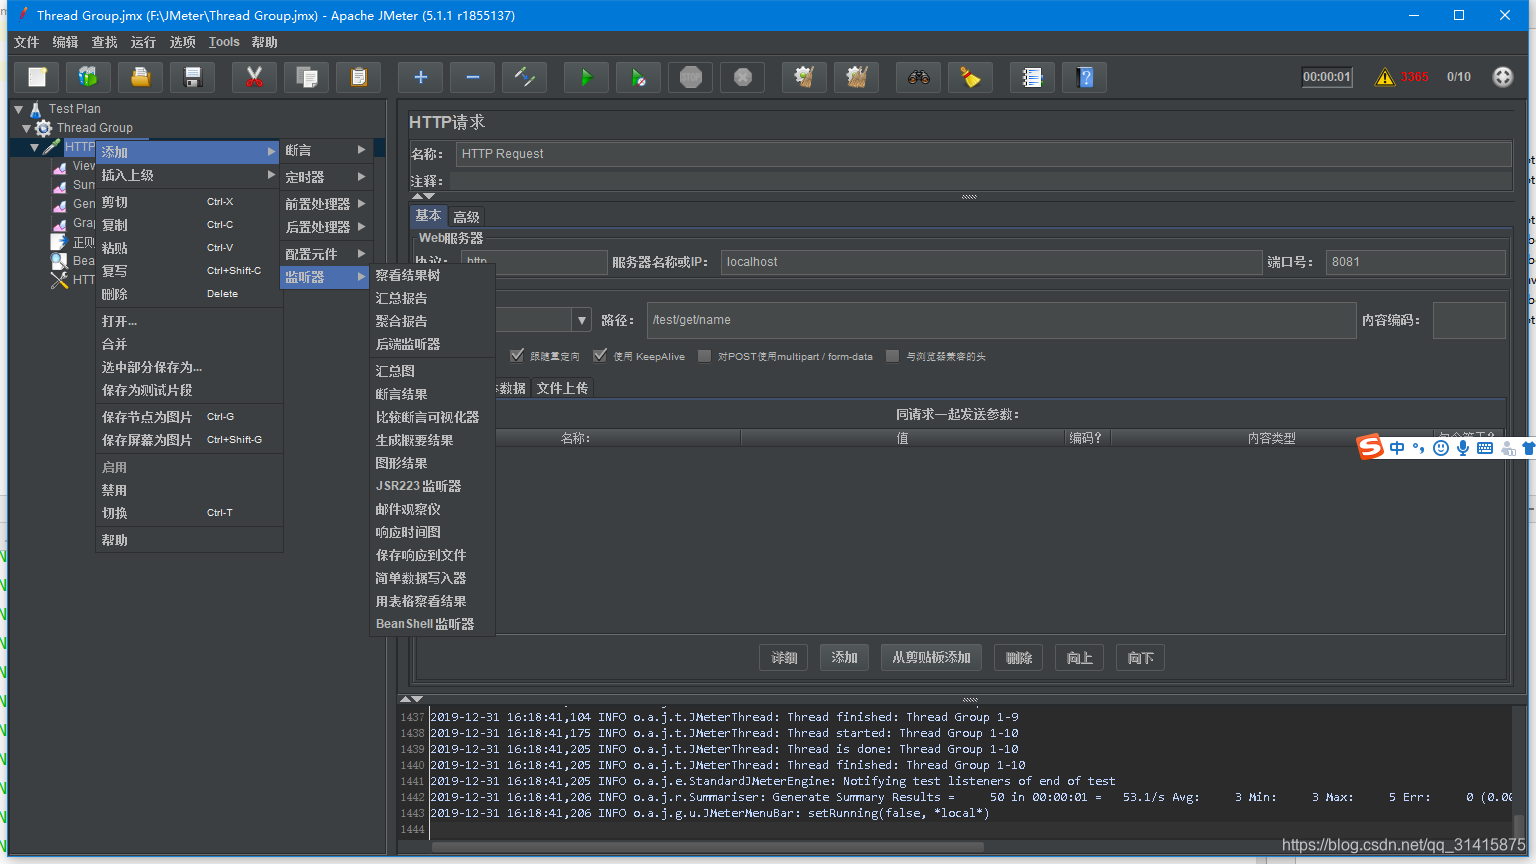Image resolution: width=1536 pixels, height=864 pixels.
Task: Copy element using the copy toolbar icon
Action: tap(307, 77)
